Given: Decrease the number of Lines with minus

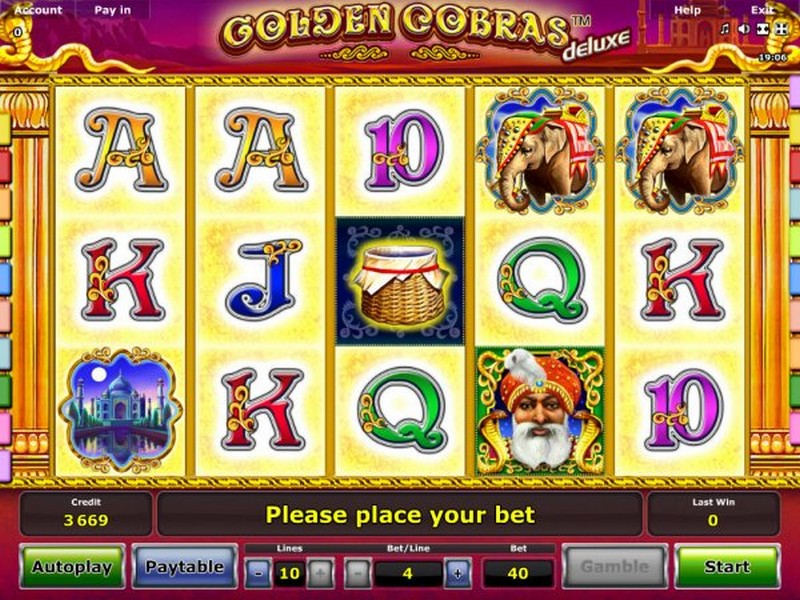Looking at the screenshot, I should click(258, 573).
